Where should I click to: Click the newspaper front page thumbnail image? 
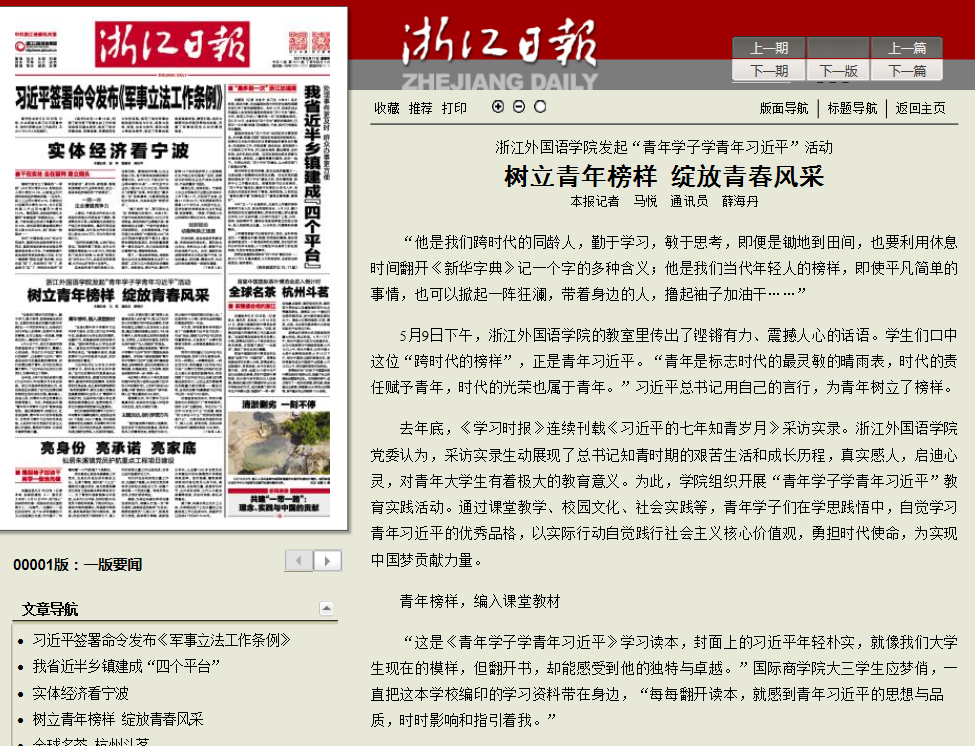[x=173, y=268]
